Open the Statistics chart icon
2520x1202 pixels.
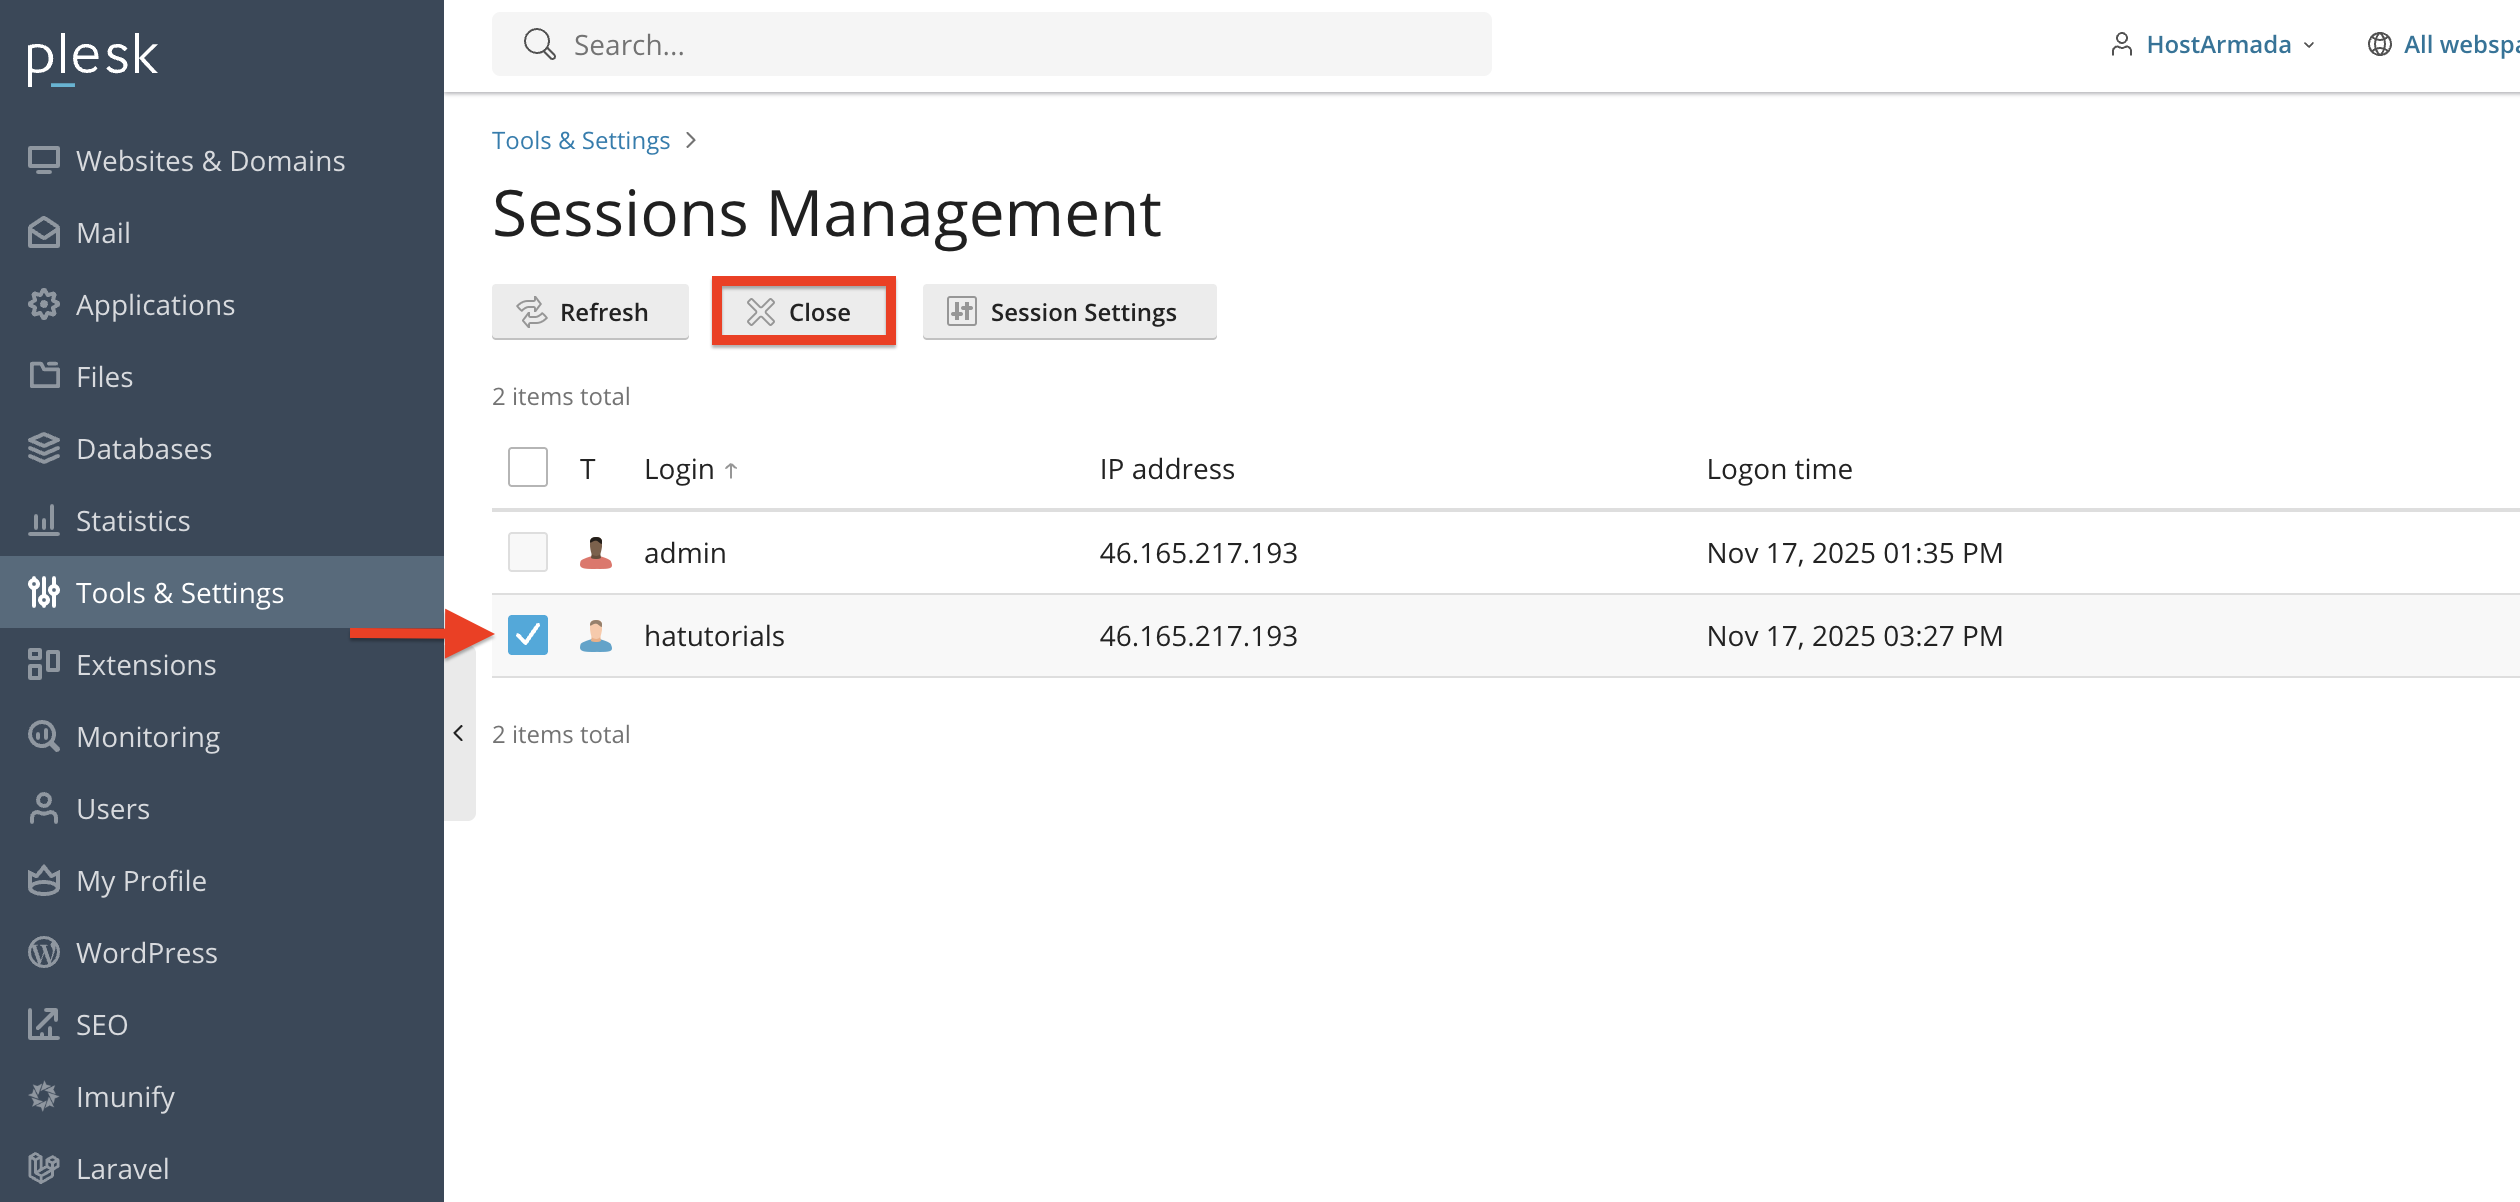(44, 520)
